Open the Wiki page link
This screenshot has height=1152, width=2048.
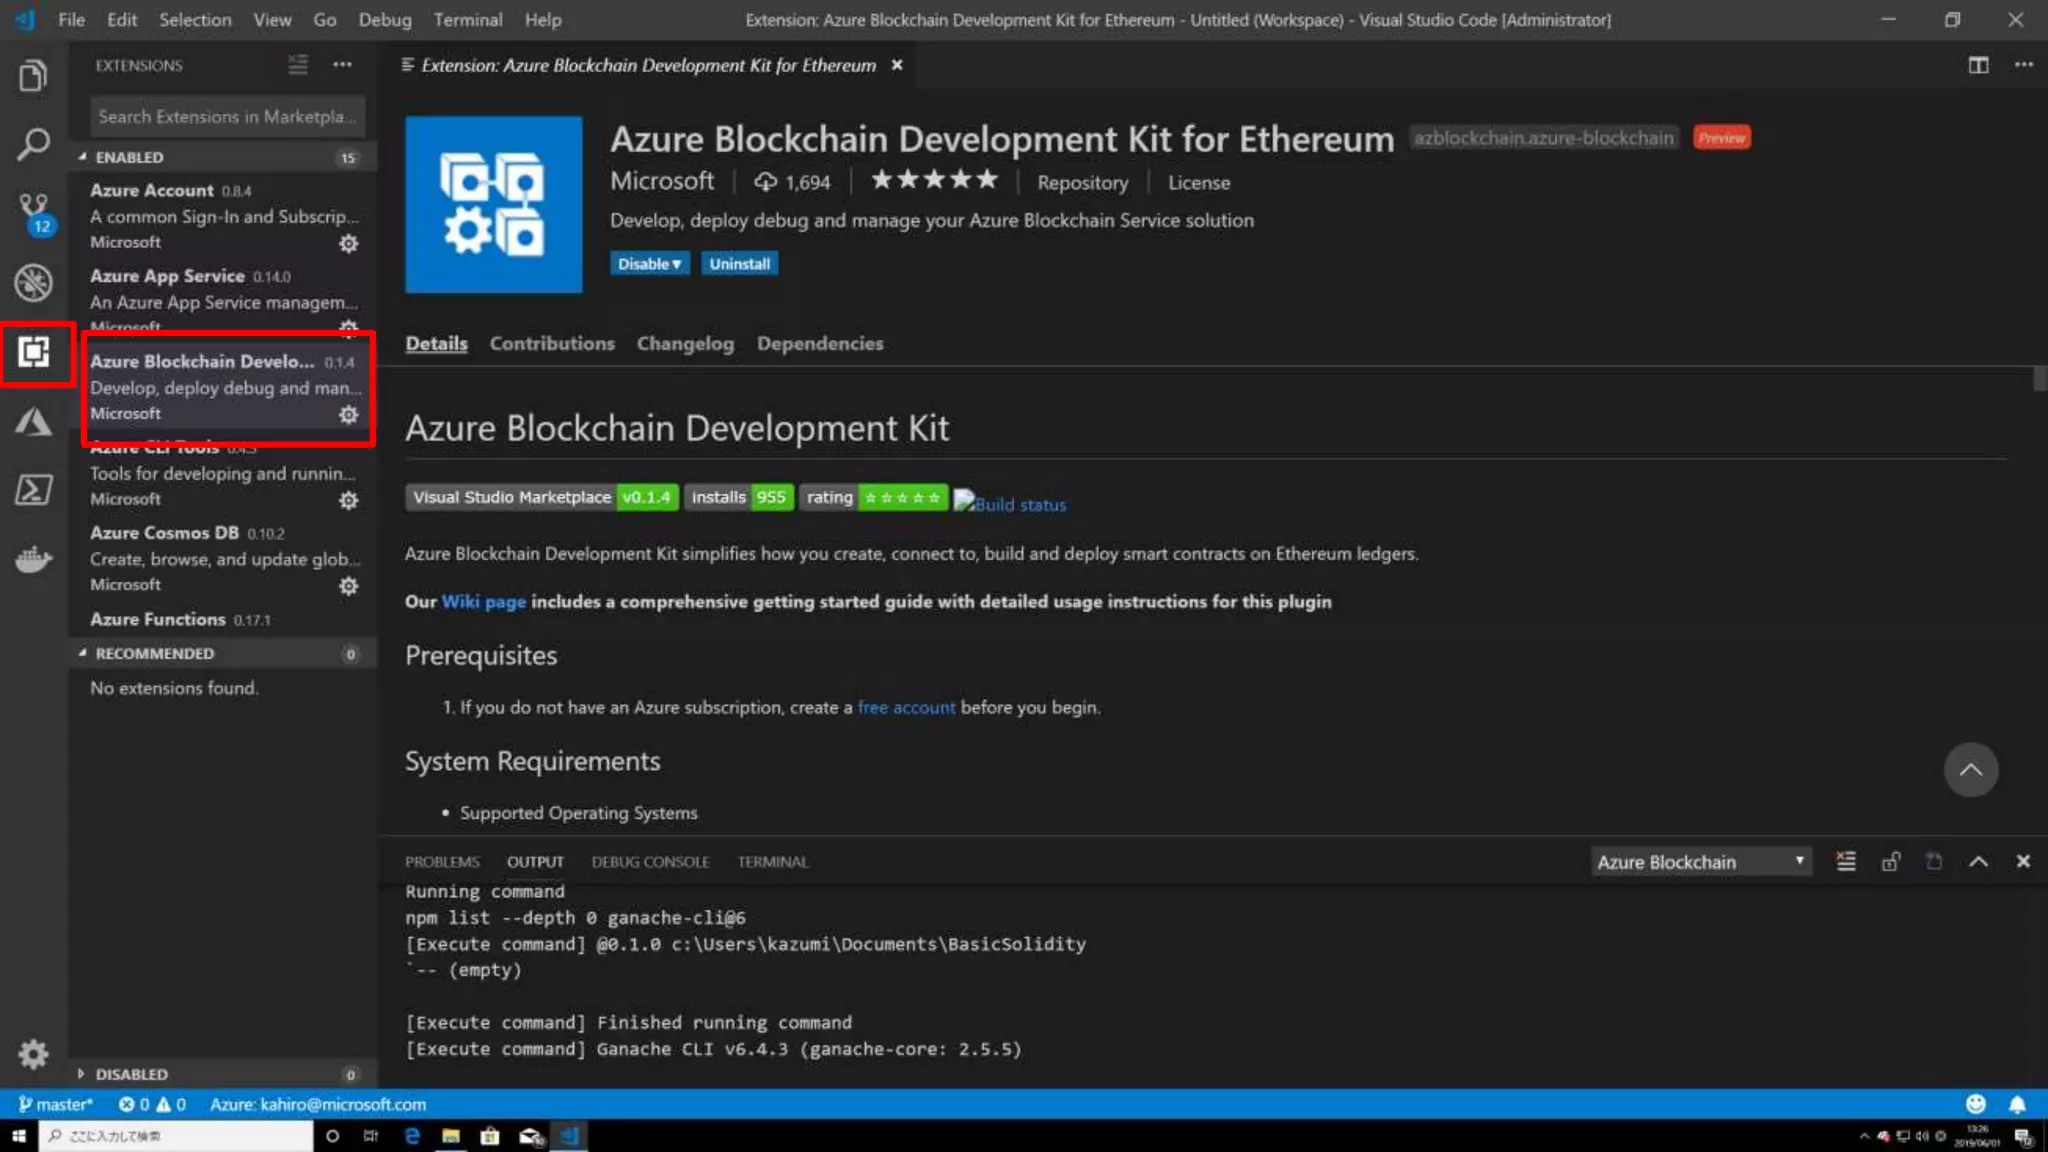coord(483,602)
